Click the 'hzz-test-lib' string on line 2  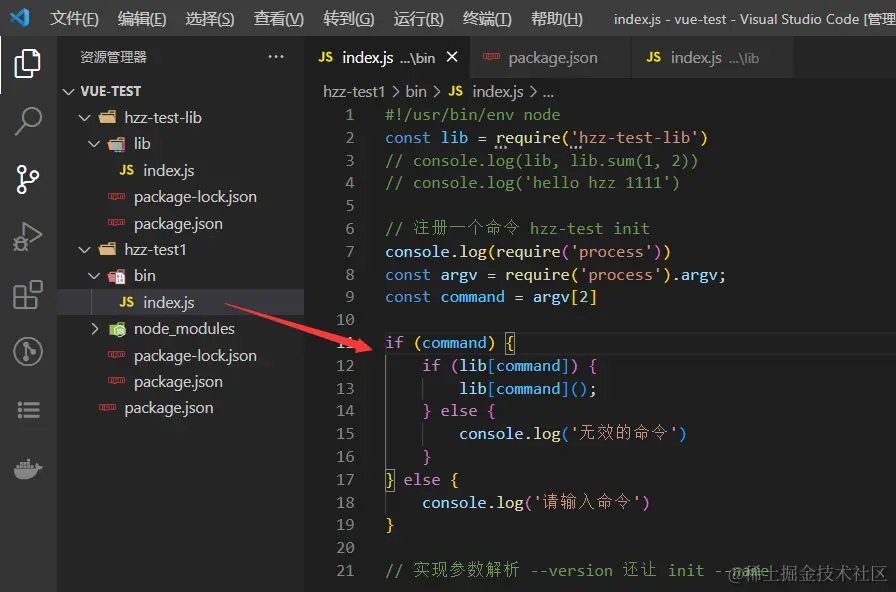click(x=635, y=138)
